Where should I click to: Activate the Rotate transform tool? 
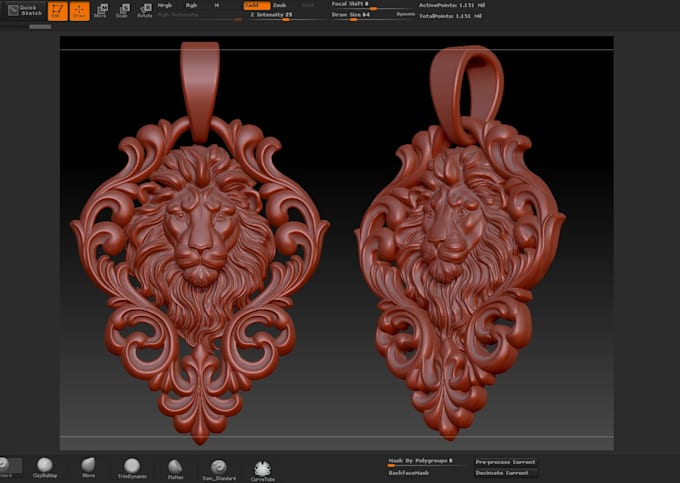(145, 11)
